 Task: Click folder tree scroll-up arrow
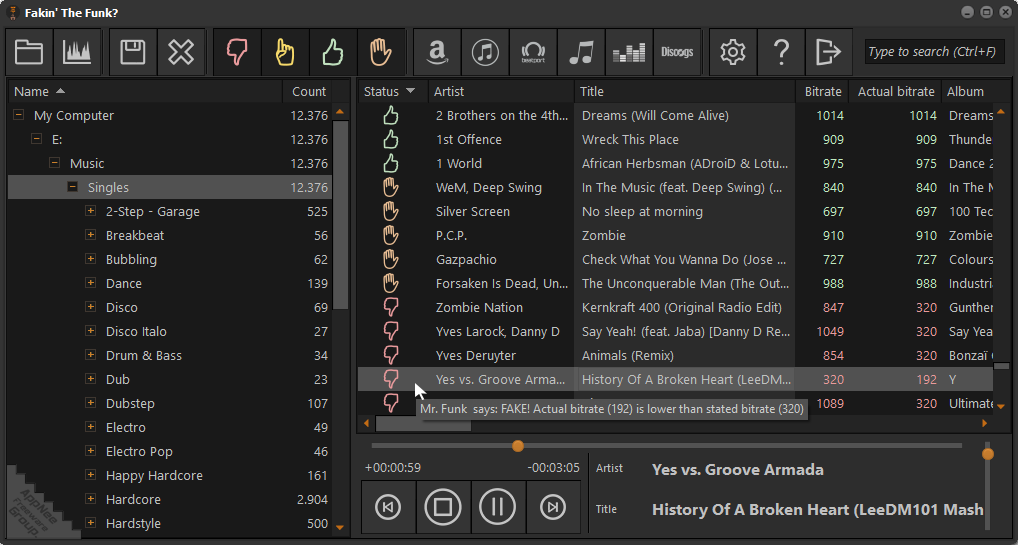(x=339, y=112)
